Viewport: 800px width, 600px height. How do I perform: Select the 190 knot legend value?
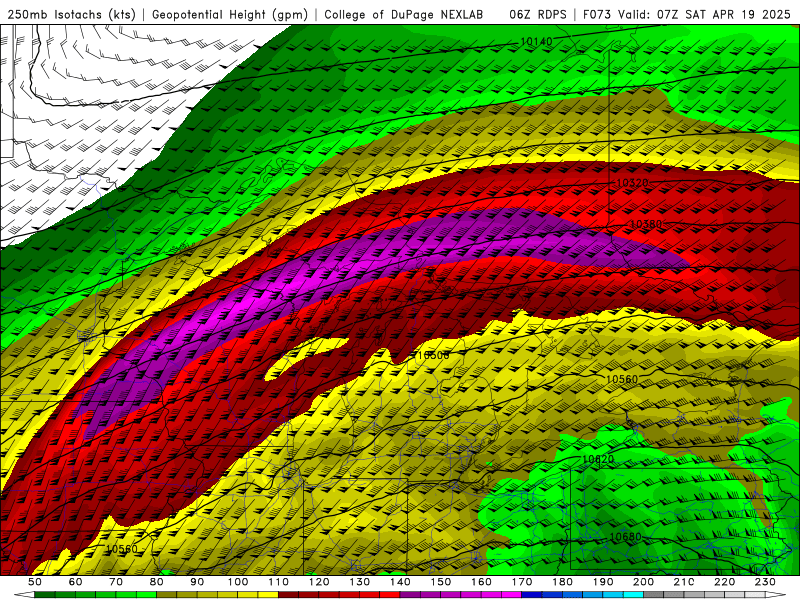pos(603,582)
